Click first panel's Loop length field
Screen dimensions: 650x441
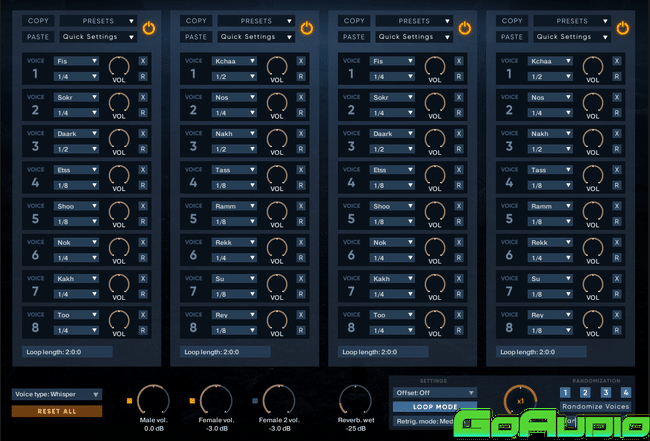click(x=68, y=352)
